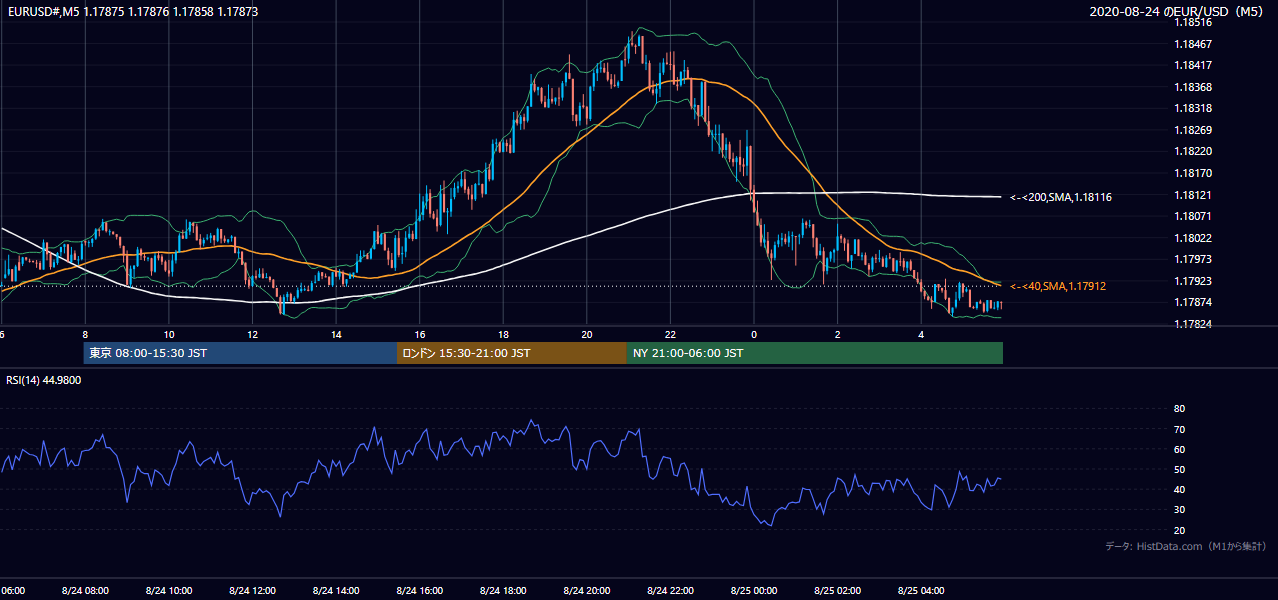Image resolution: width=1278 pixels, height=600 pixels.
Task: Click time label 8/24 08:00
Action: coord(85,590)
